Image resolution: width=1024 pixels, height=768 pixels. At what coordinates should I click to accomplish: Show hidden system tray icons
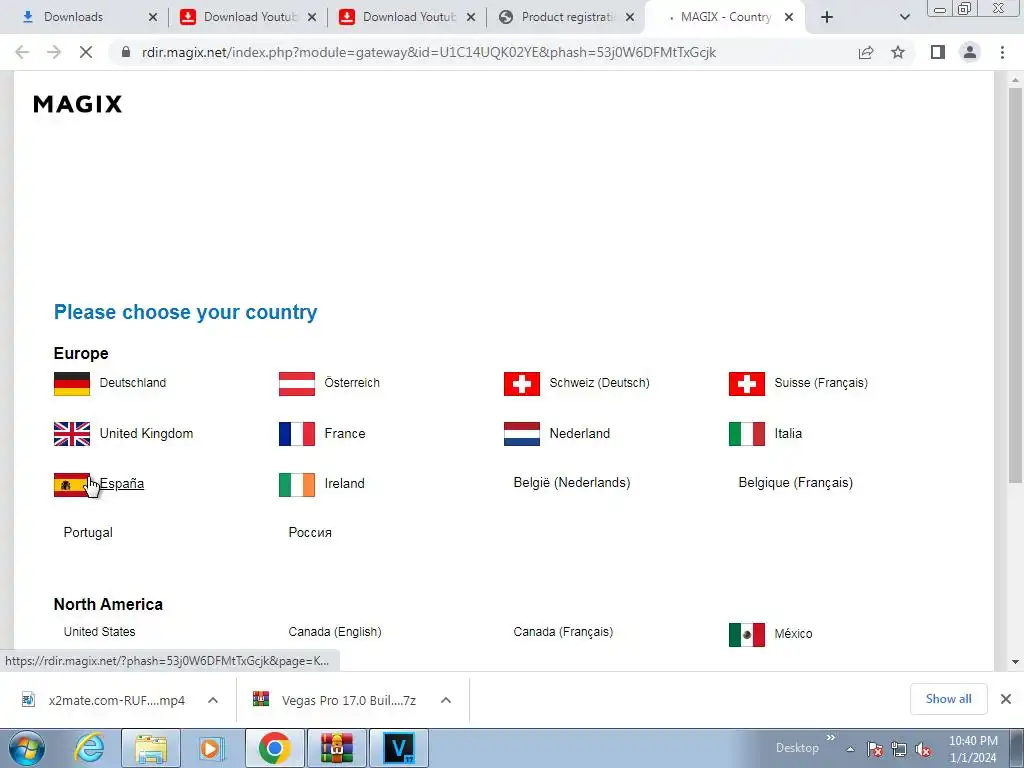click(x=850, y=749)
